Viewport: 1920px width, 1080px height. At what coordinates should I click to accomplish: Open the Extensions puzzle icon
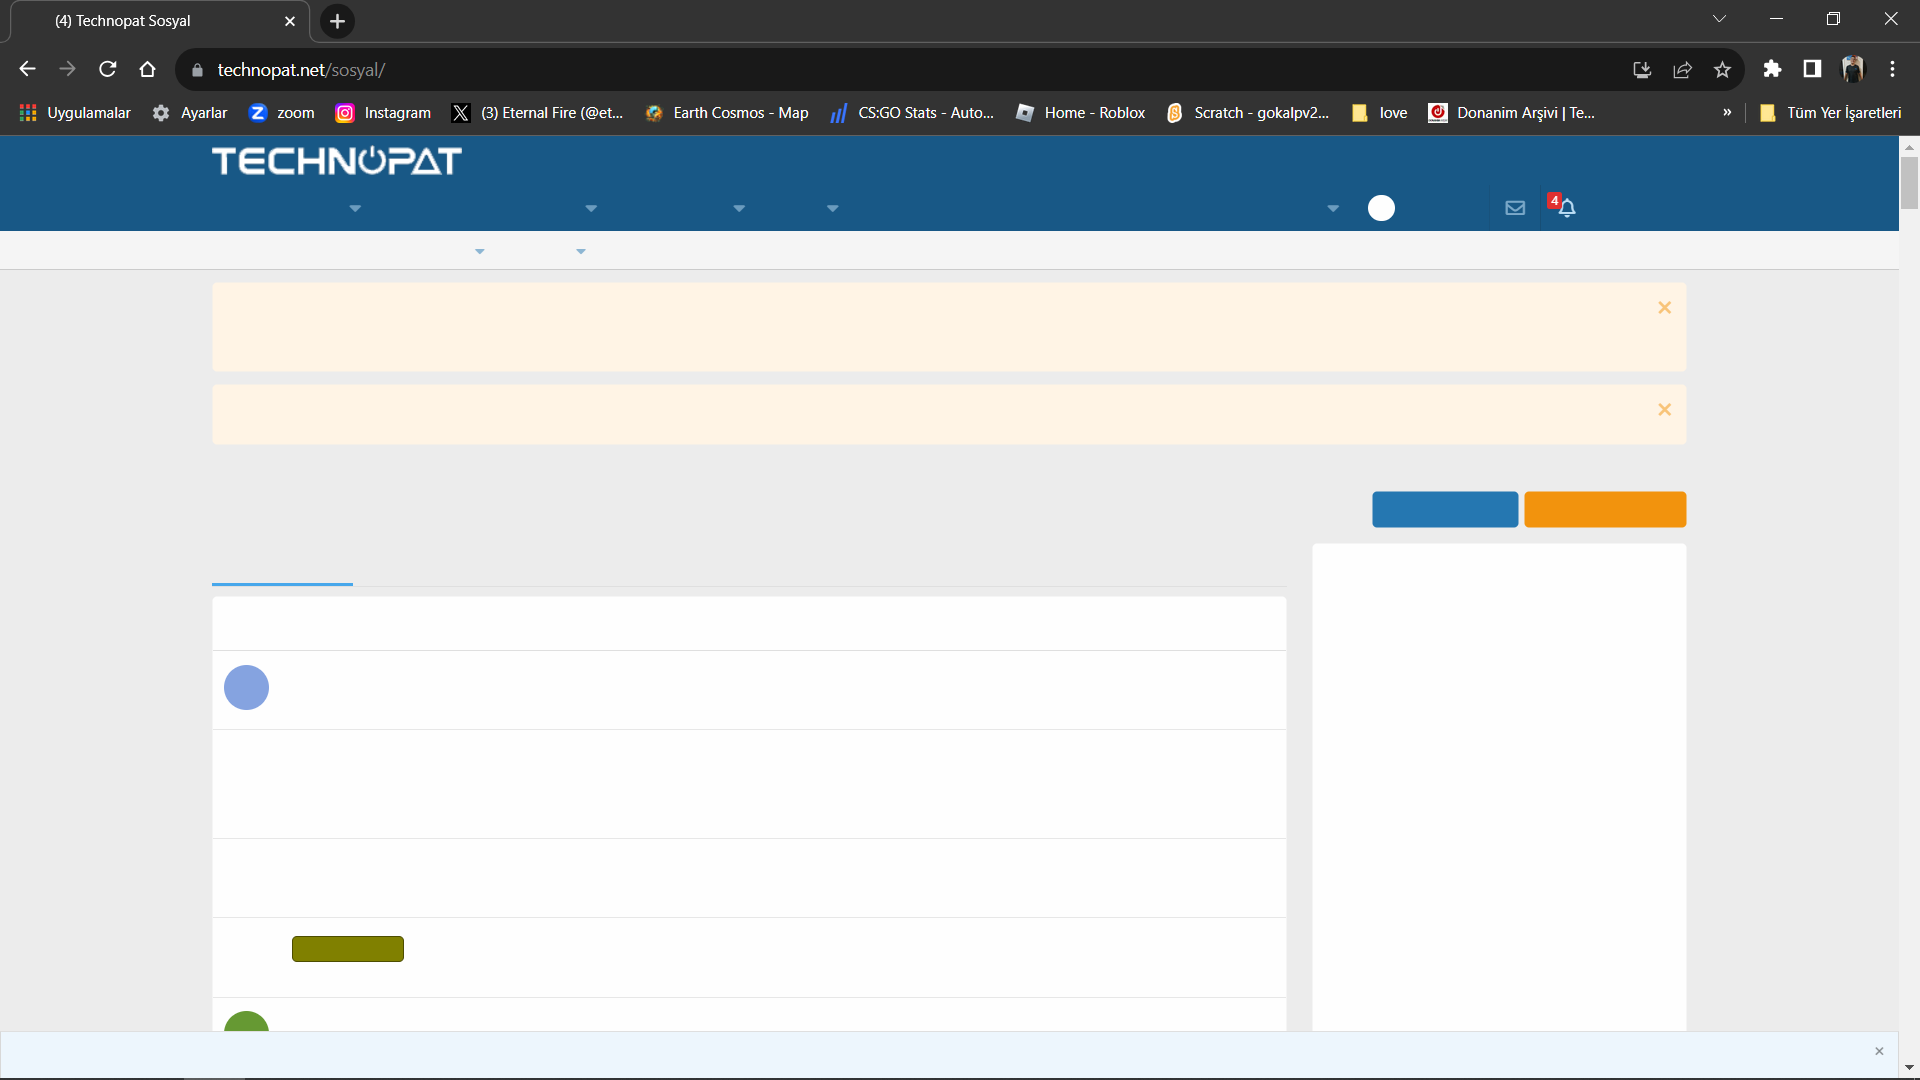tap(1772, 69)
